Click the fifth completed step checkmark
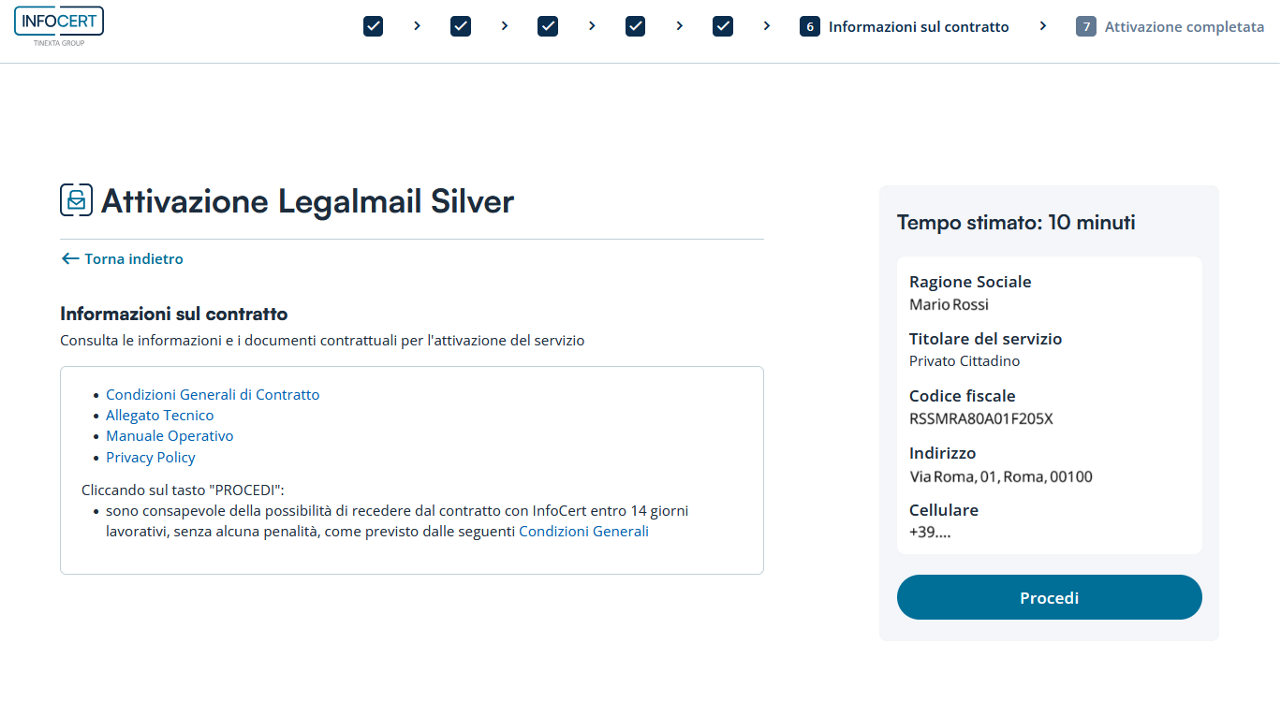1280x716 pixels. (x=723, y=27)
